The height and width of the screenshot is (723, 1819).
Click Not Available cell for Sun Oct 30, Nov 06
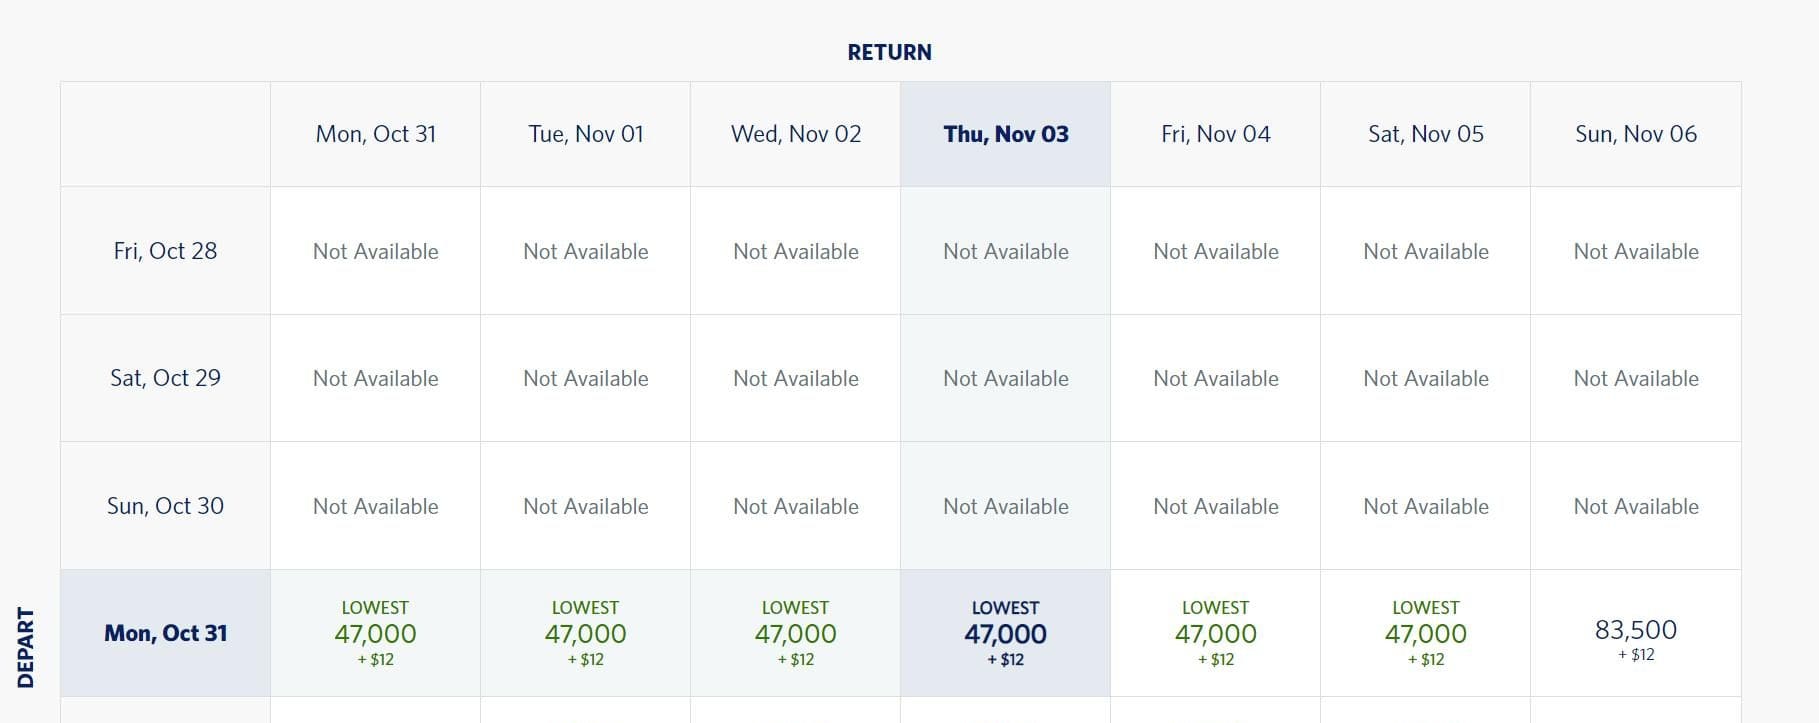click(x=1635, y=505)
